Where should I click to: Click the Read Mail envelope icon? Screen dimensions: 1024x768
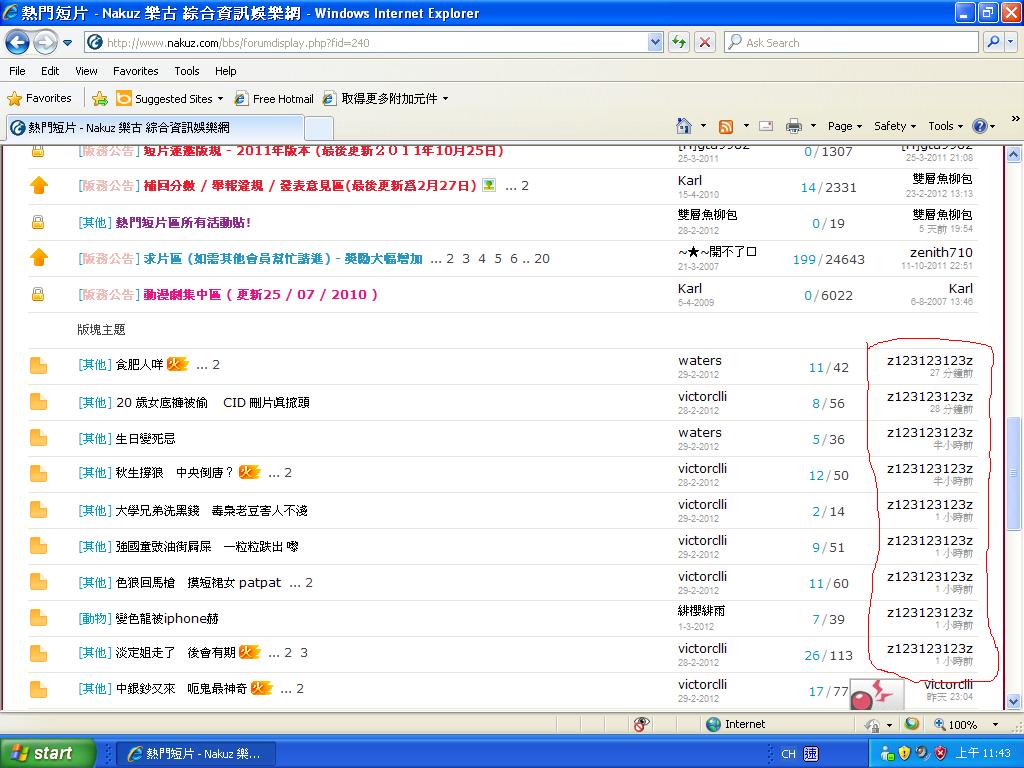click(x=766, y=126)
